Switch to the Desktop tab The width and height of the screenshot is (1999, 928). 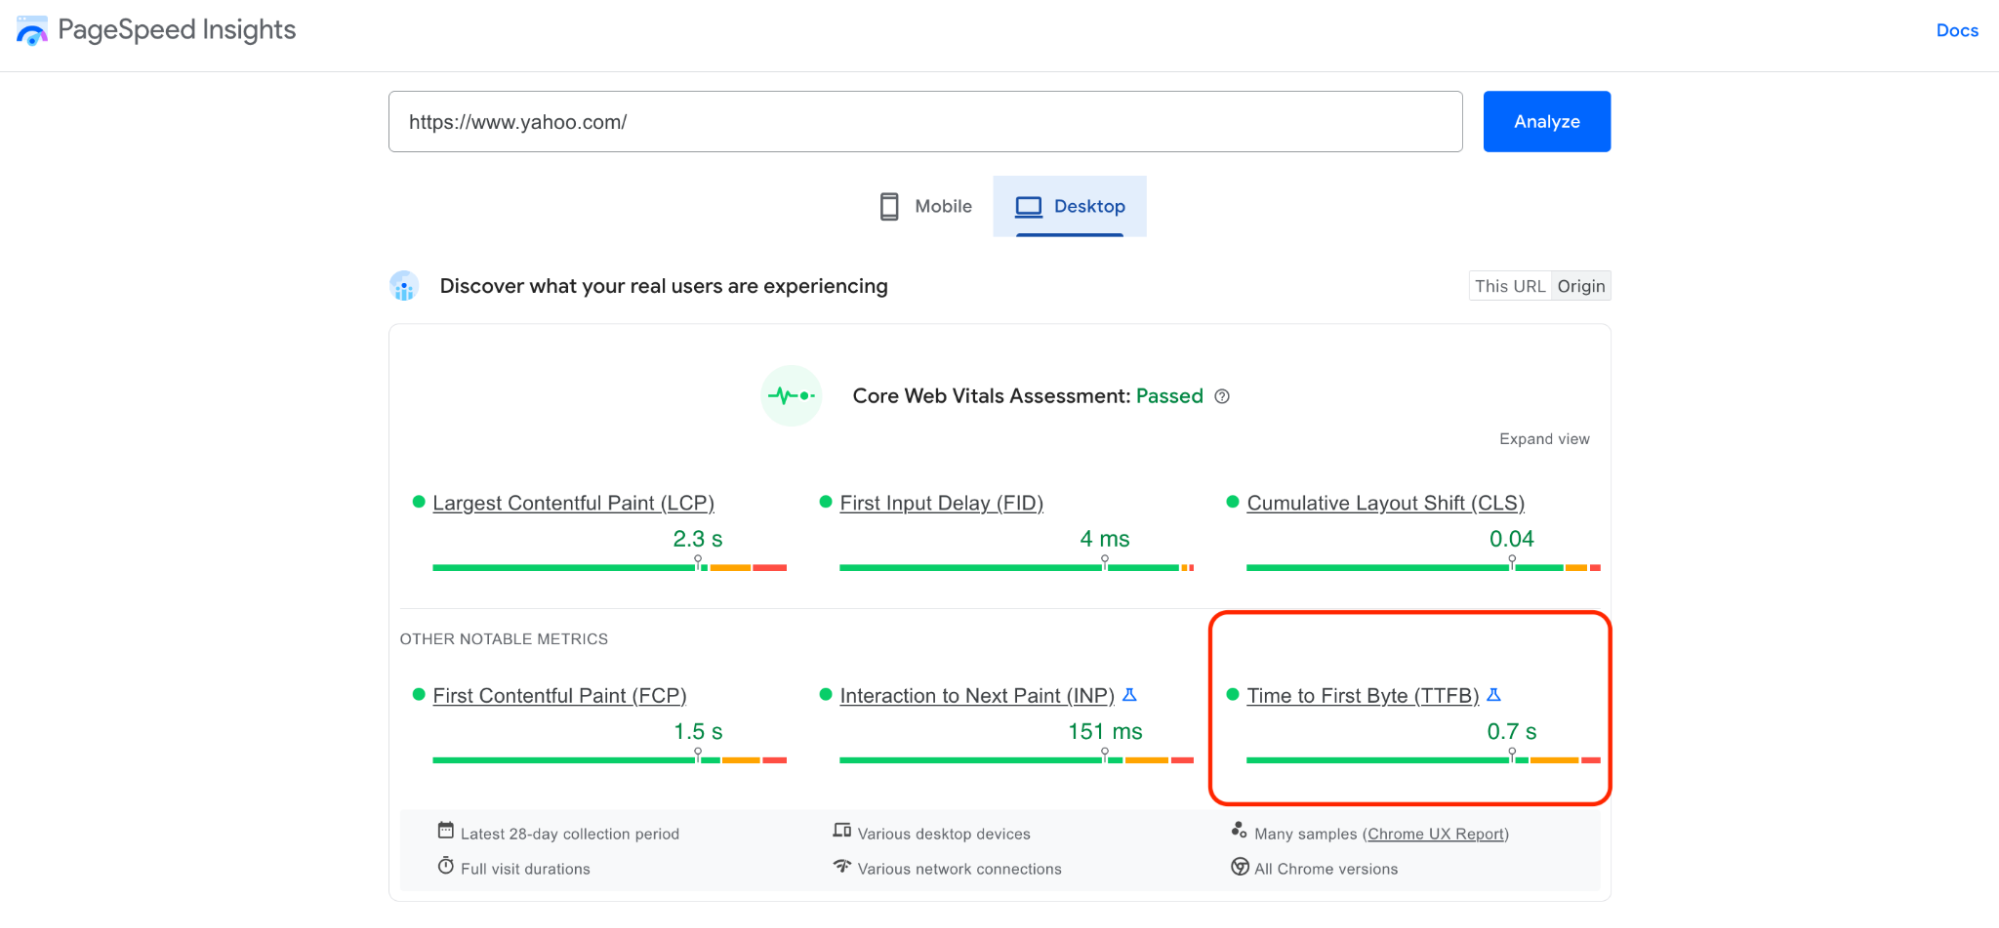click(x=1069, y=206)
